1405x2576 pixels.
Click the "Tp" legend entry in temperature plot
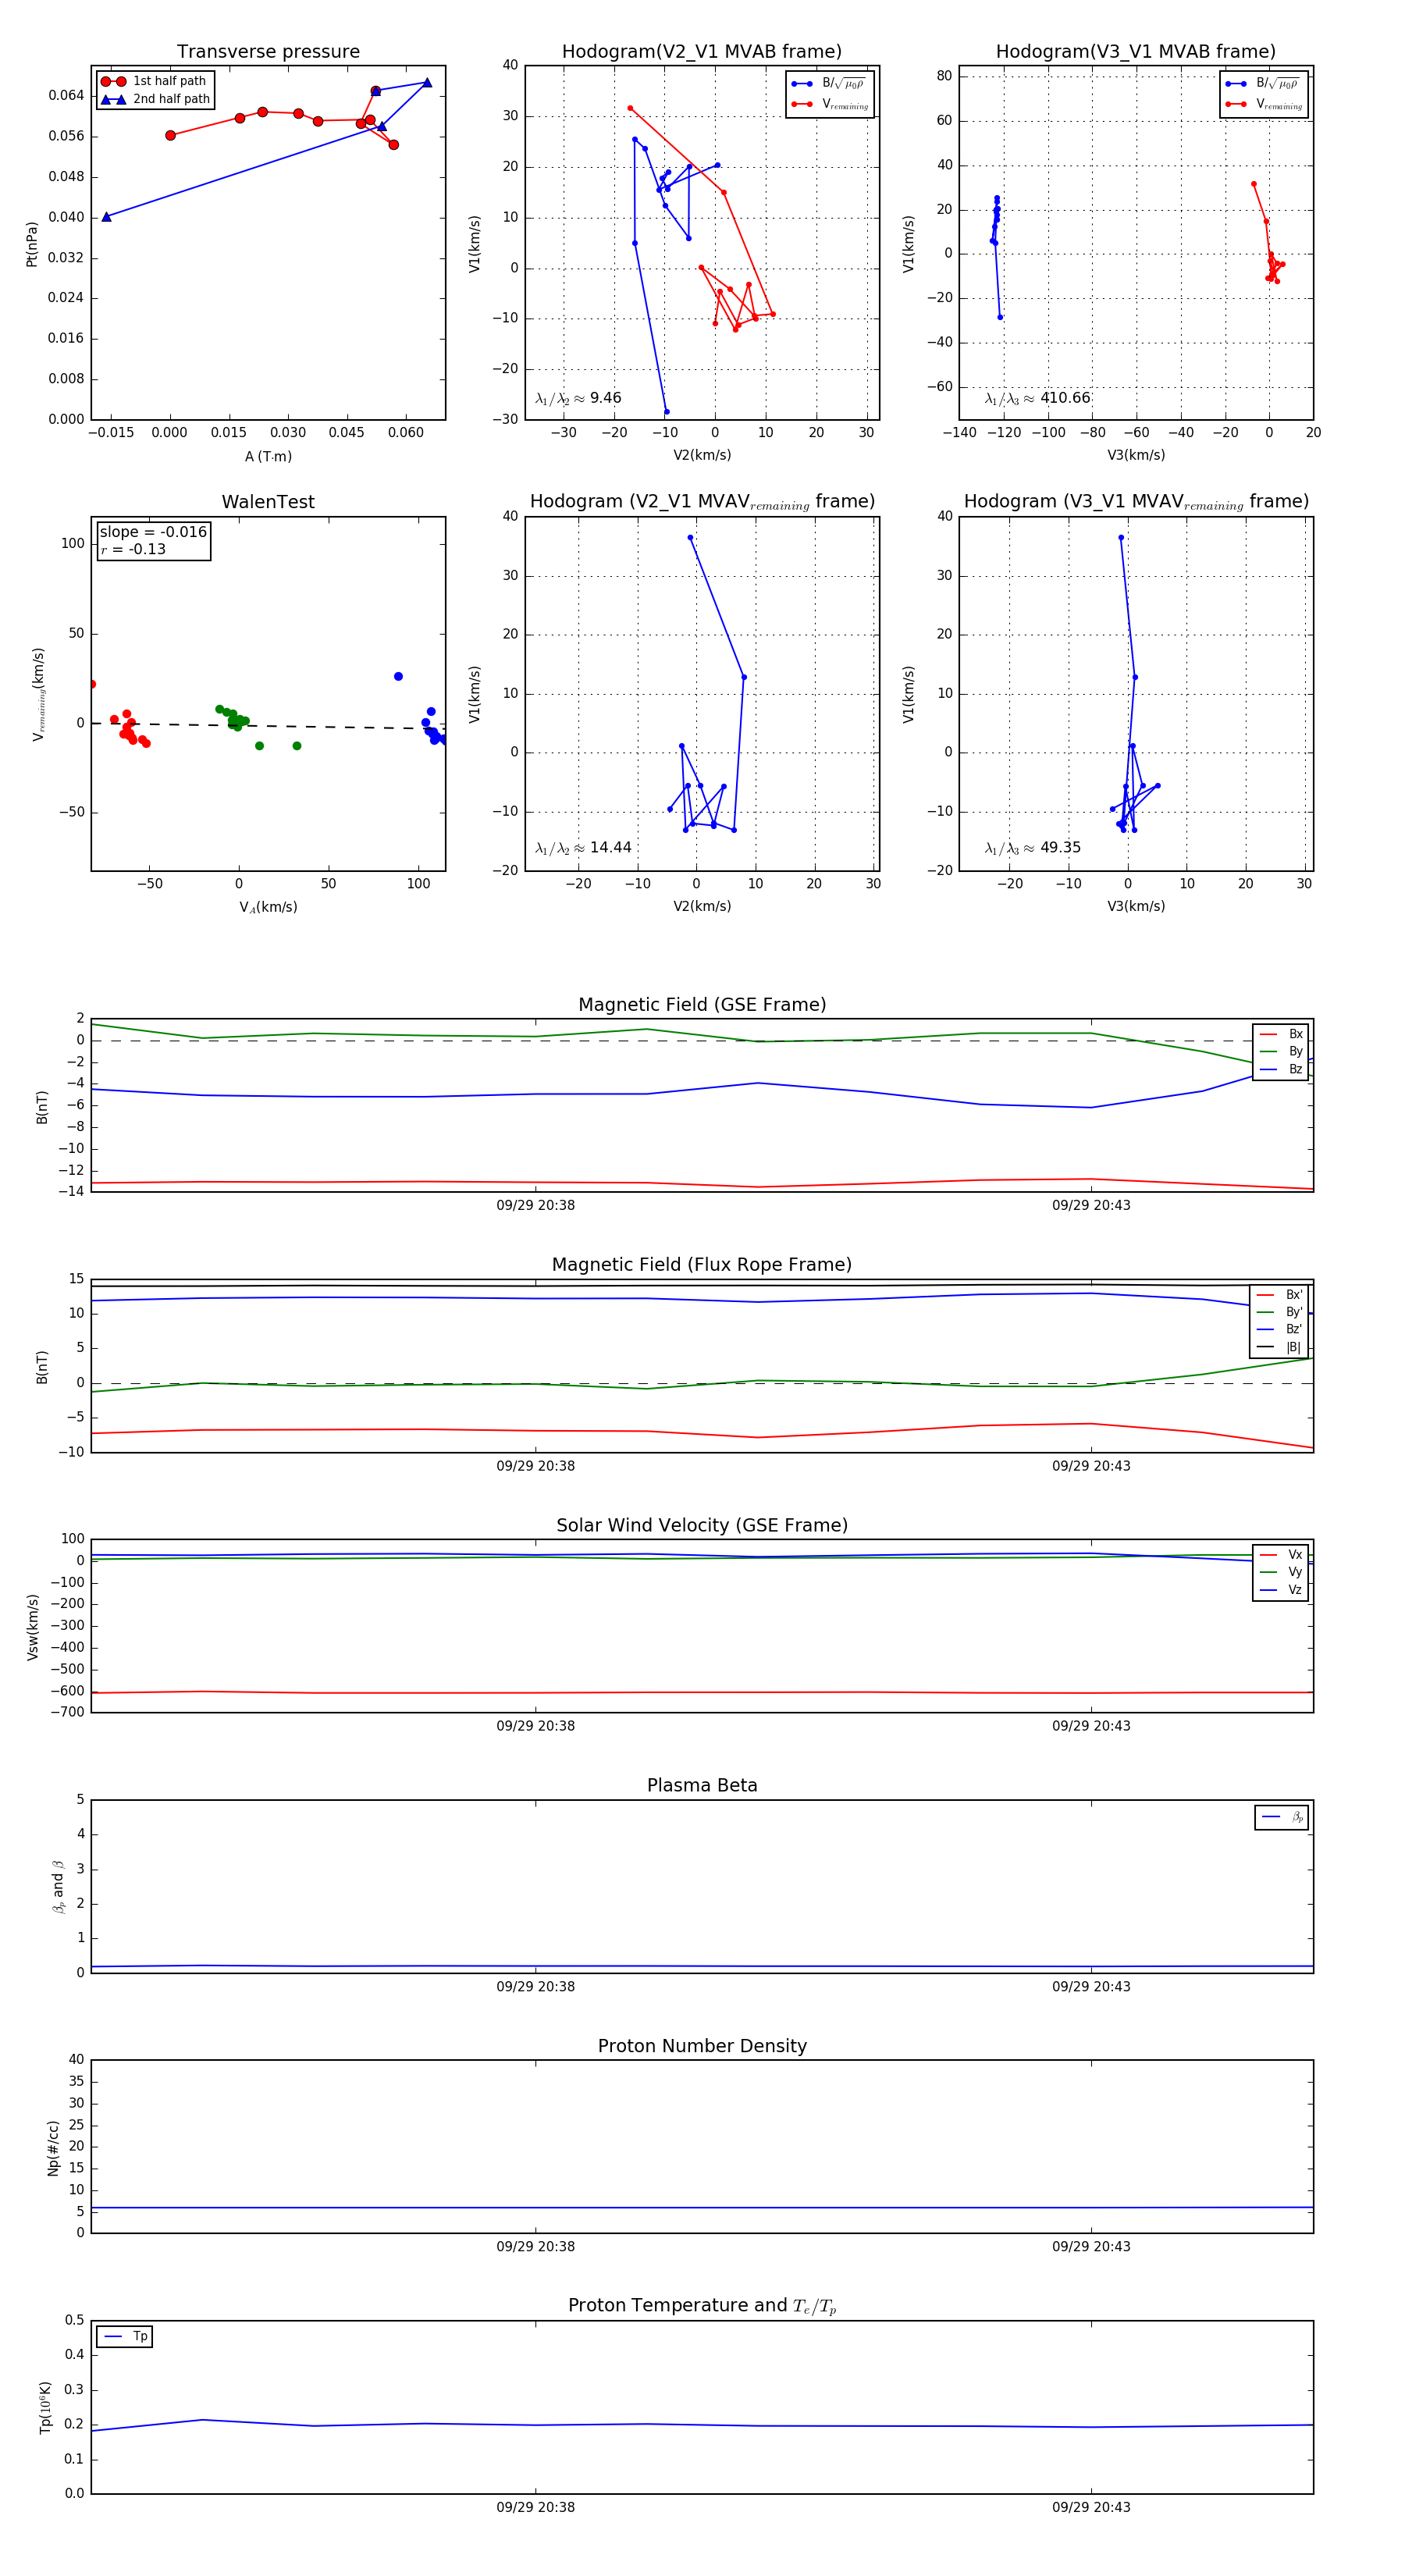coord(125,2336)
